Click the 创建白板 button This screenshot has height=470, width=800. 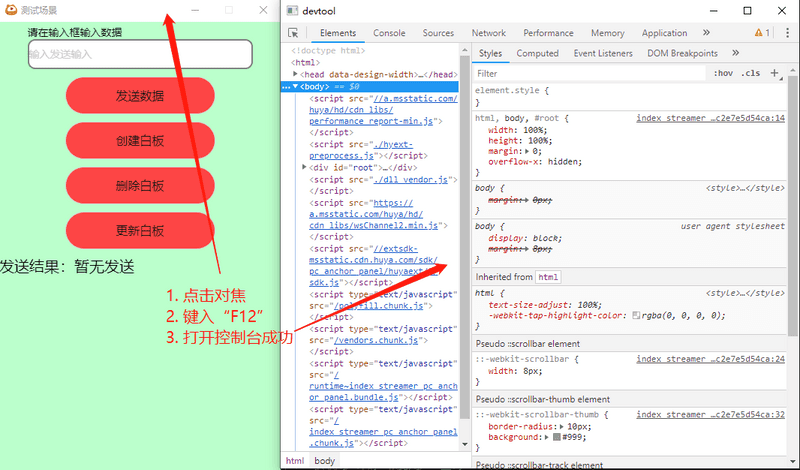tap(140, 141)
